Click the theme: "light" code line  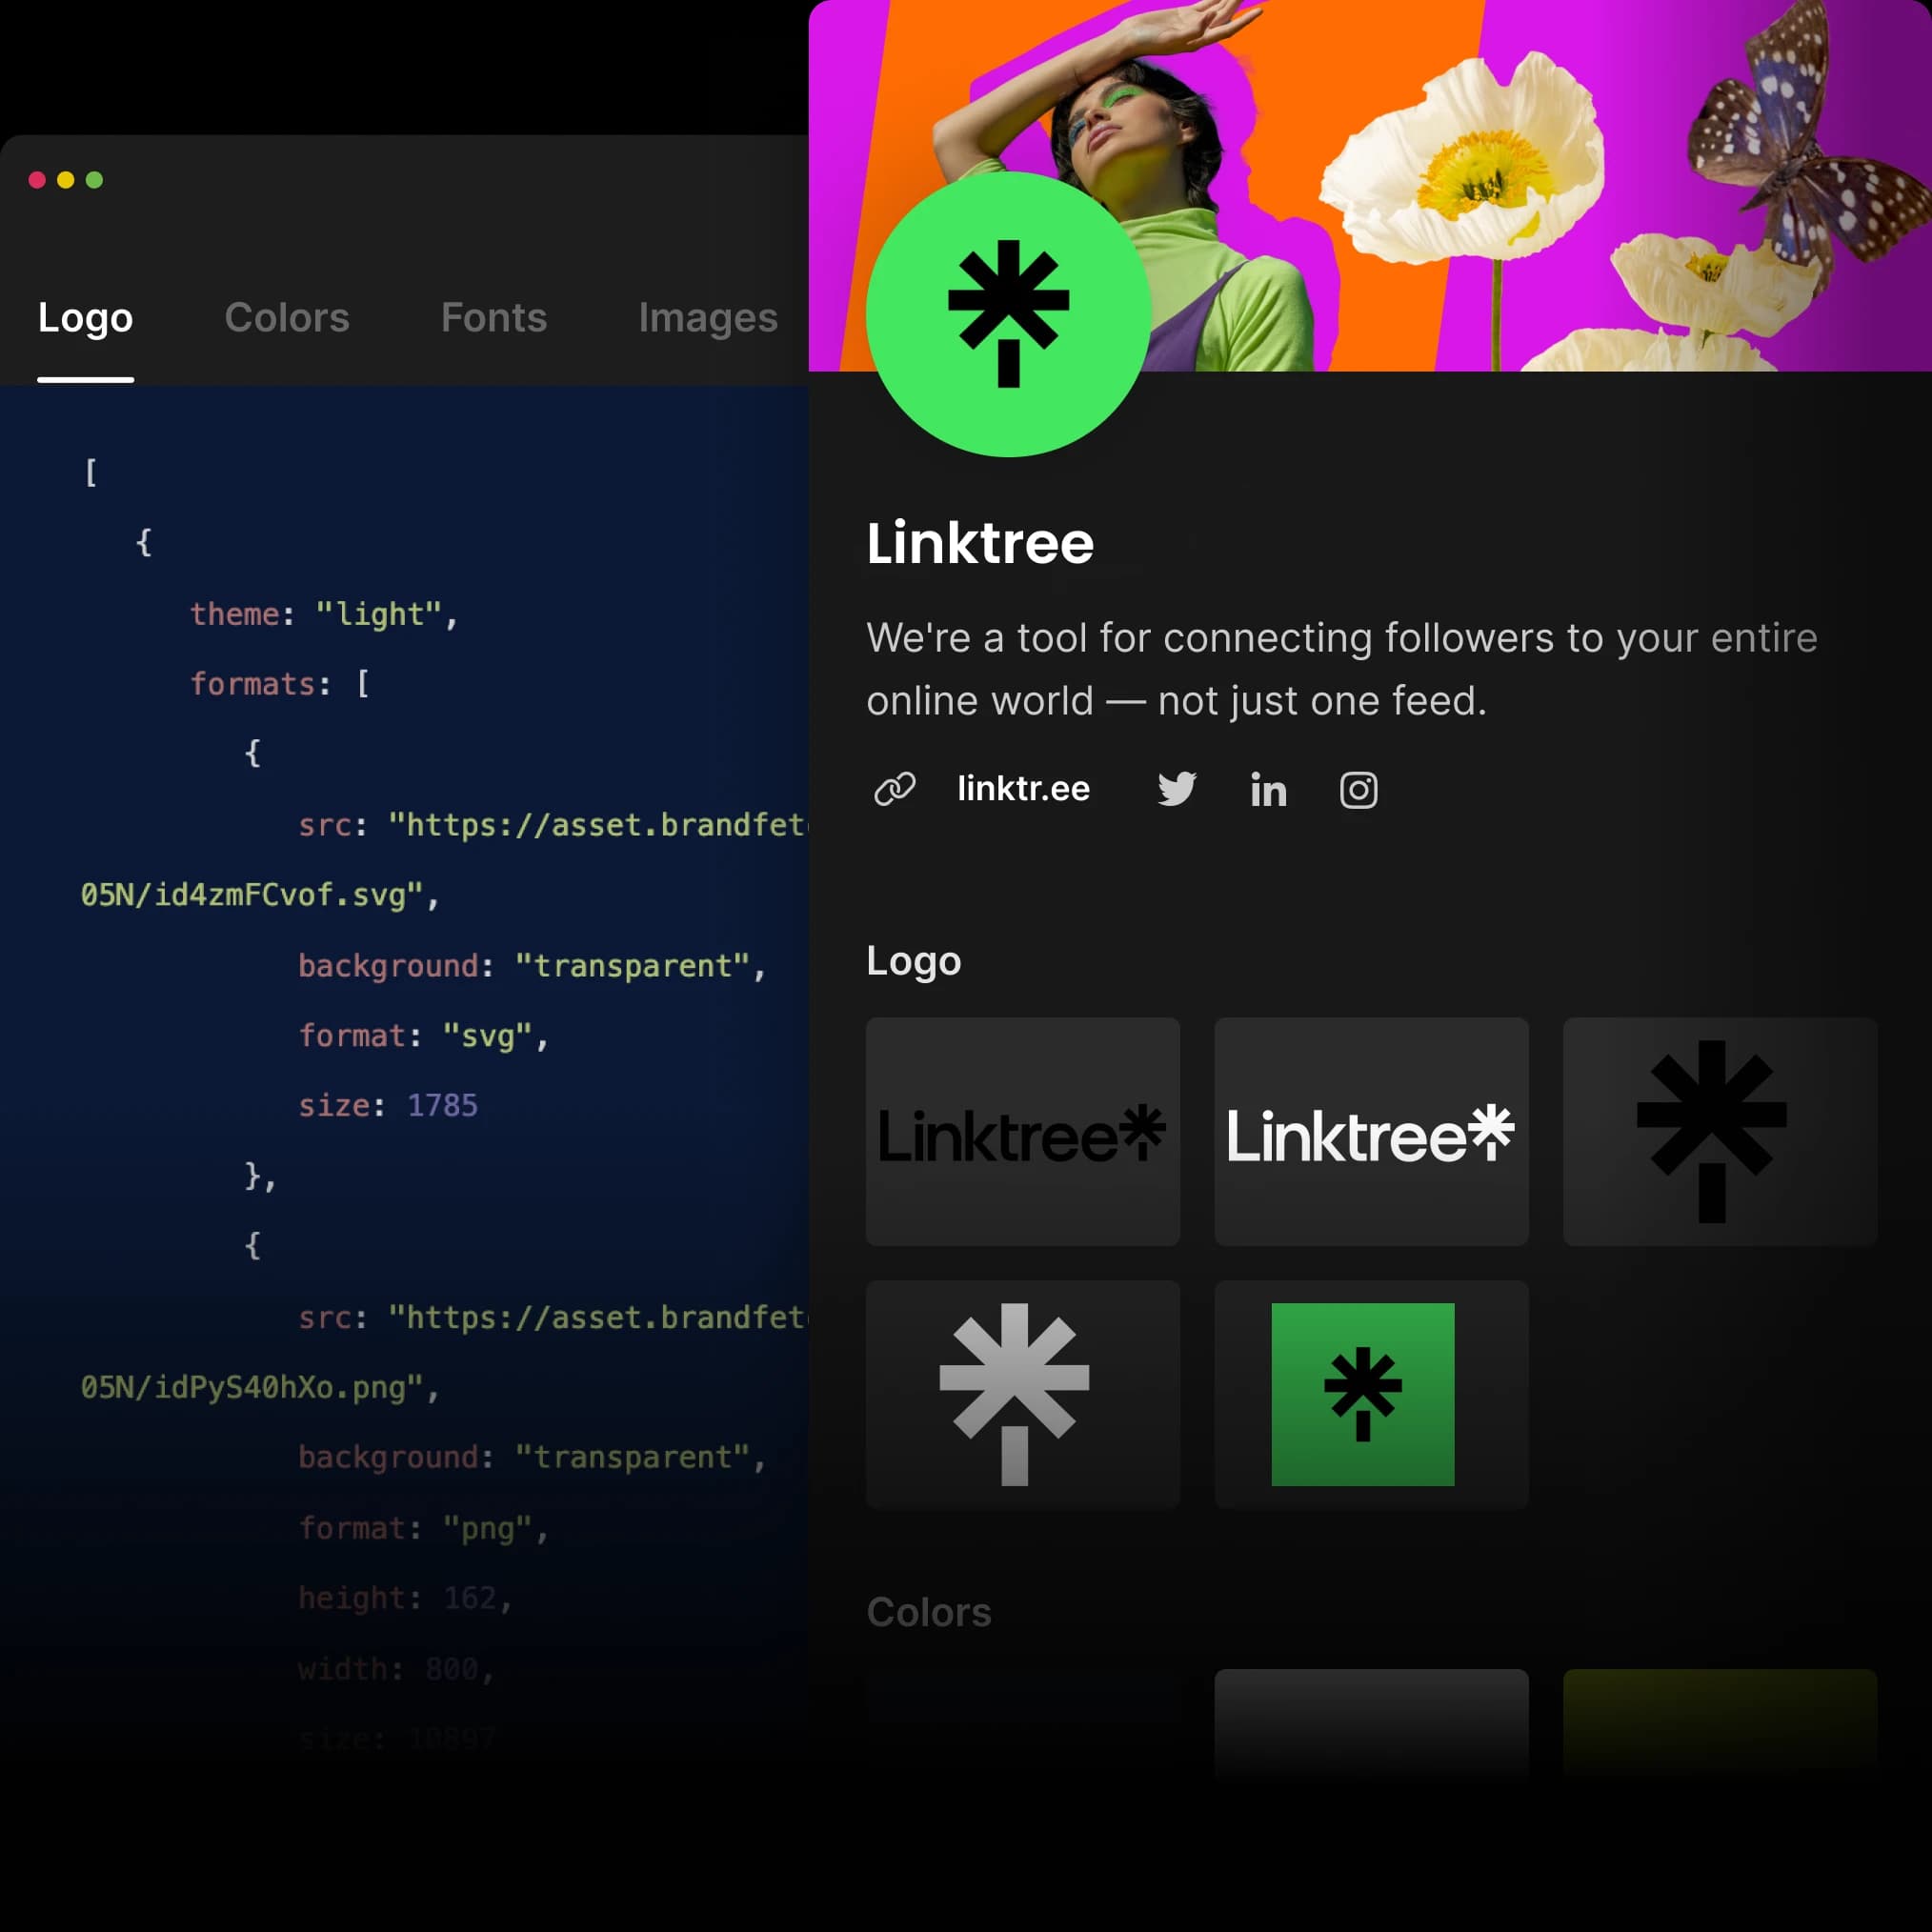324,614
